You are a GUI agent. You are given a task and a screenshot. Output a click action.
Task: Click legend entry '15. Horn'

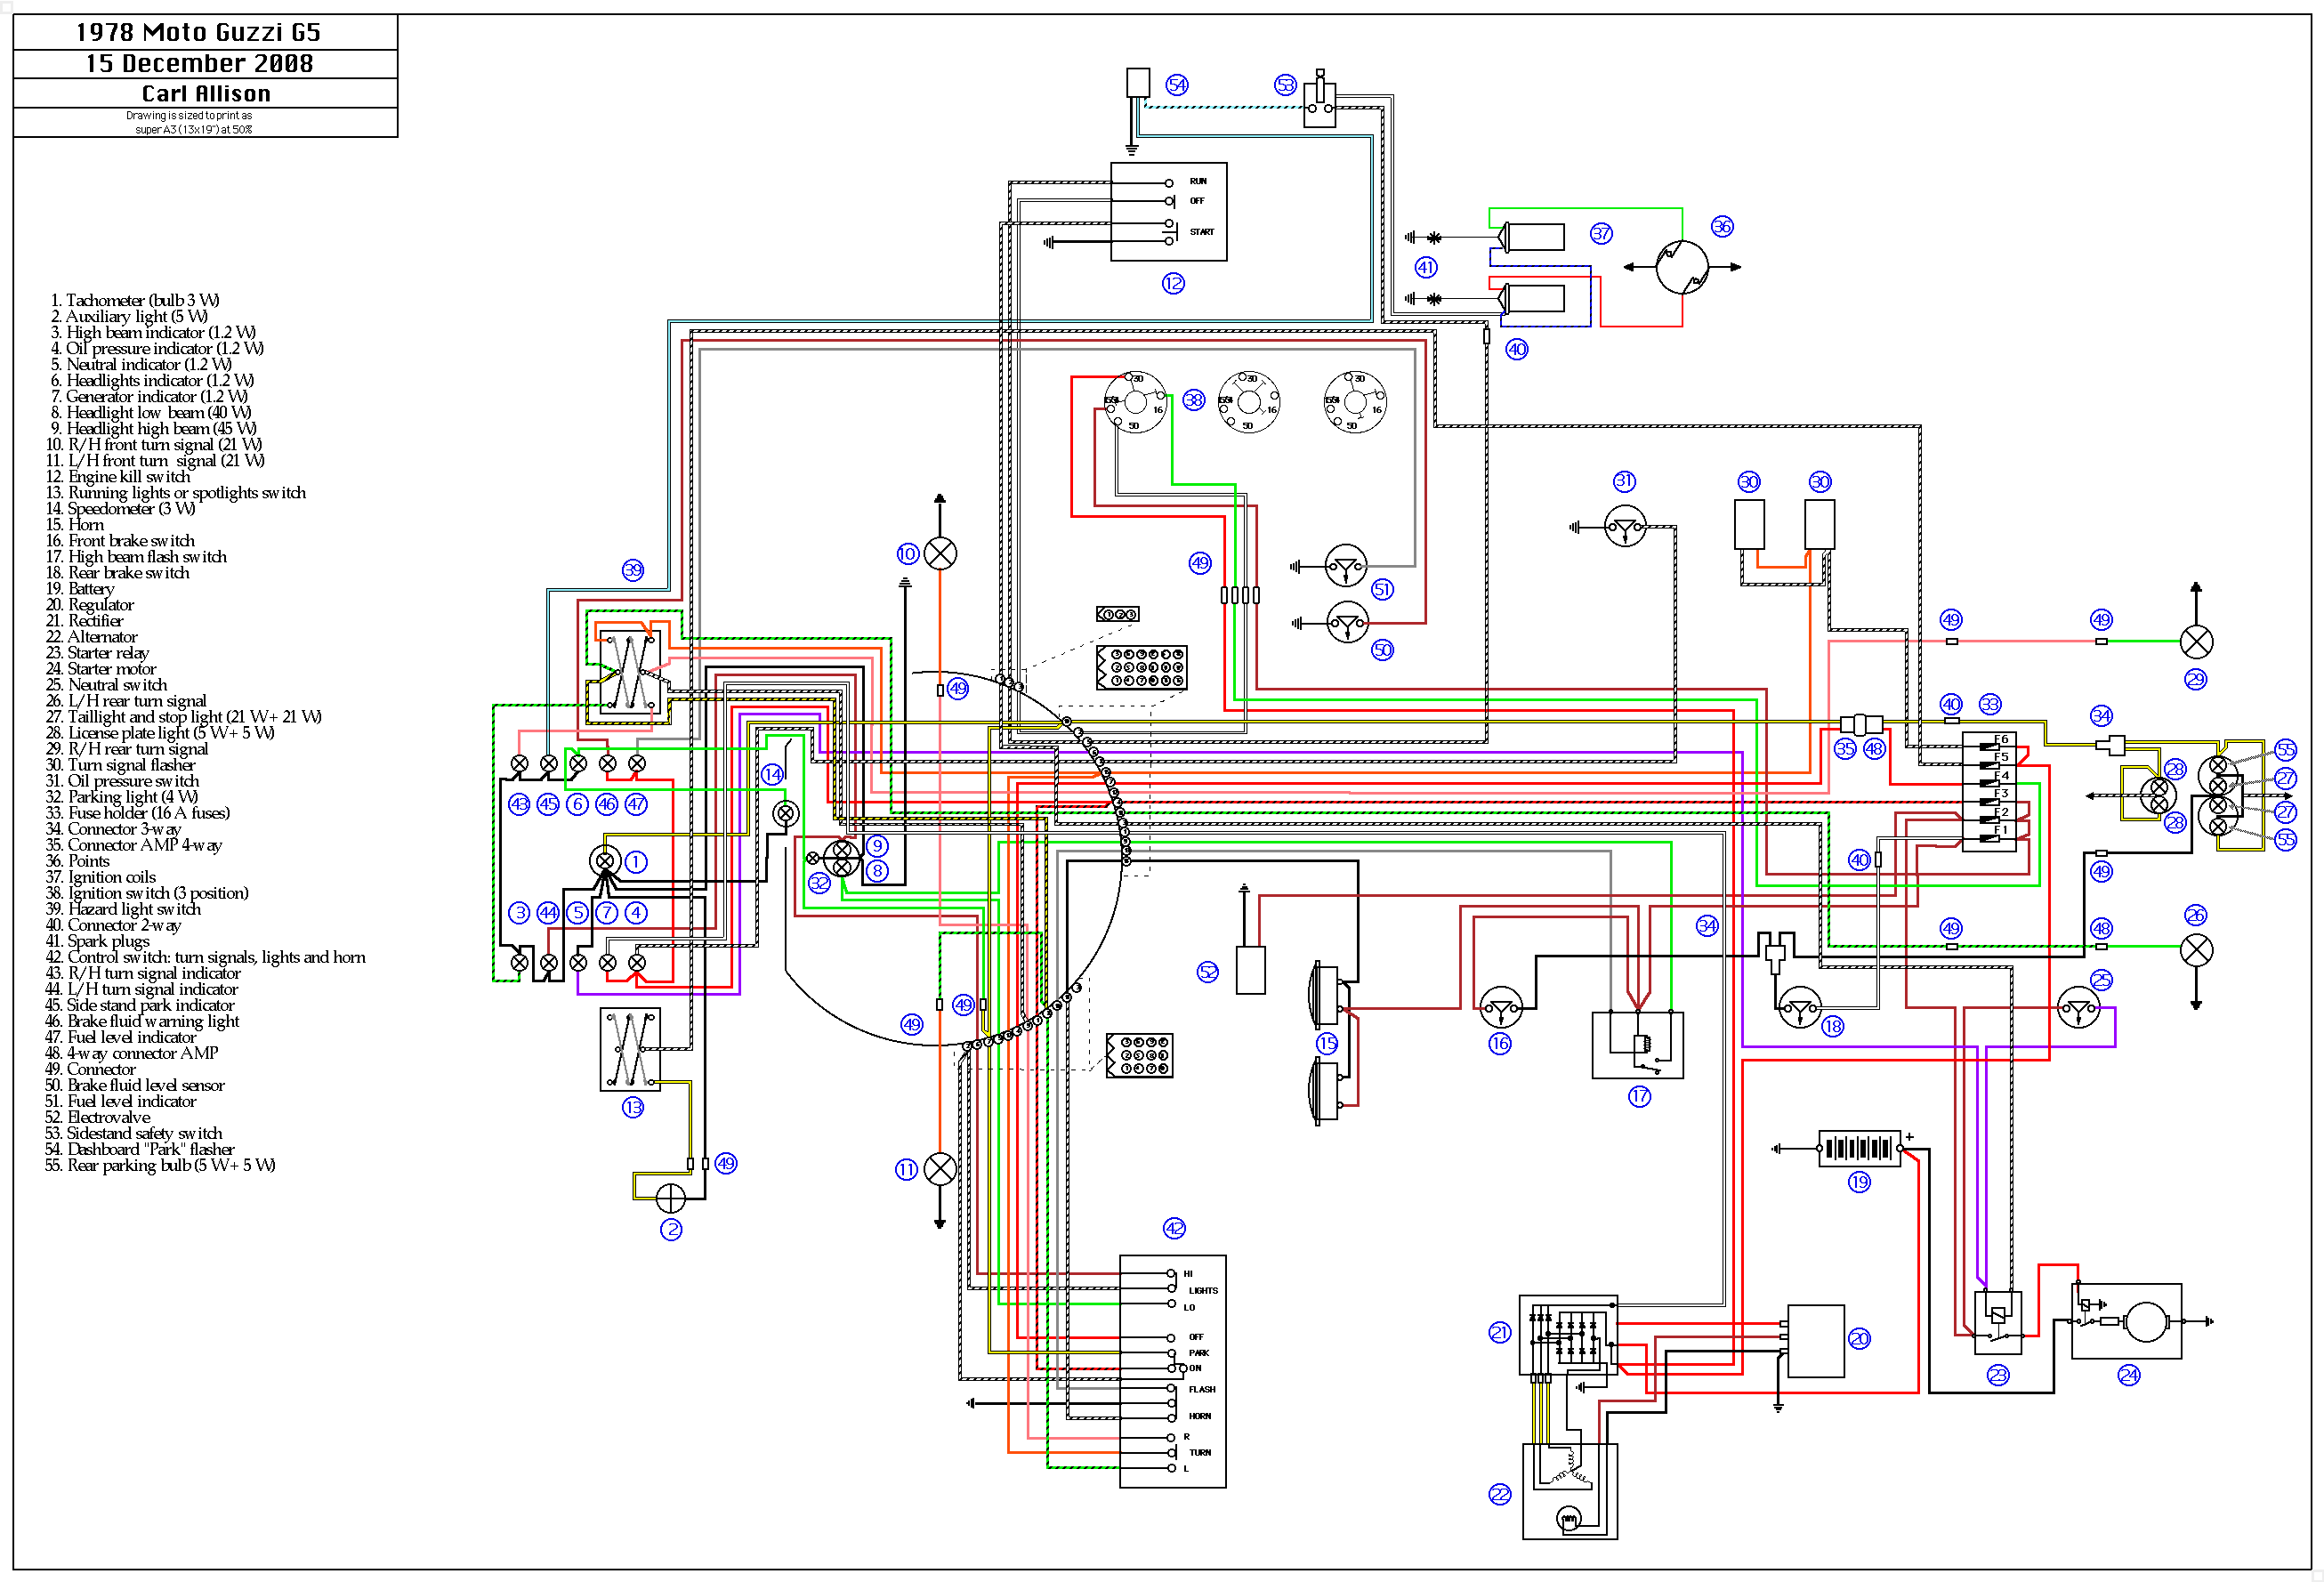tap(75, 524)
